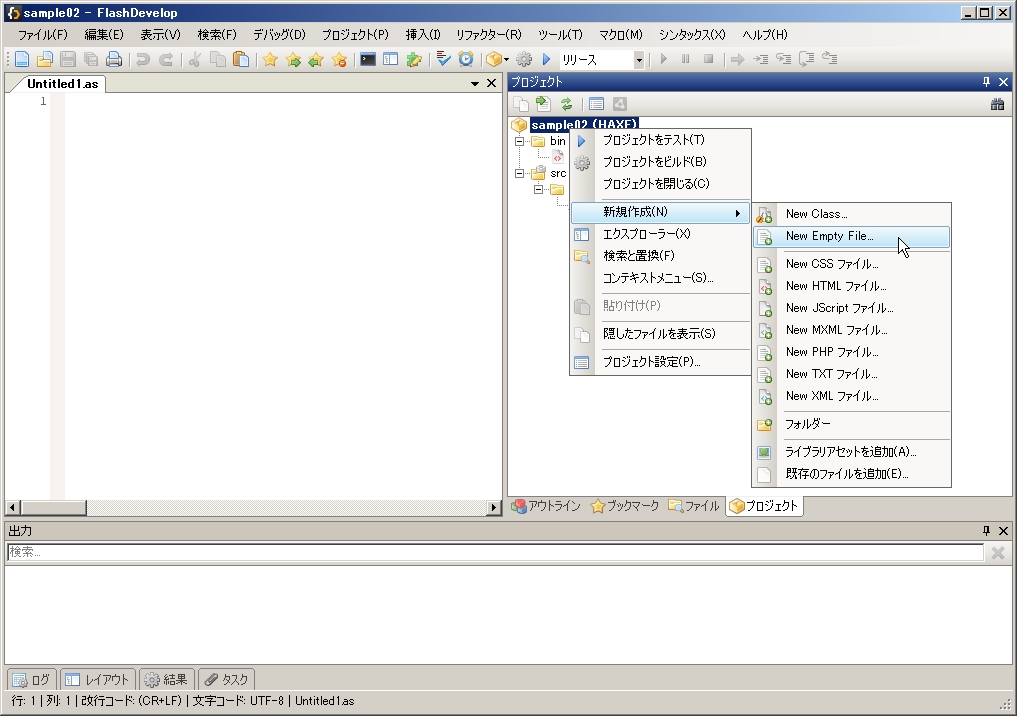The height and width of the screenshot is (716, 1017).
Task: Open the document tab list dropdown arrow
Action: 475,84
